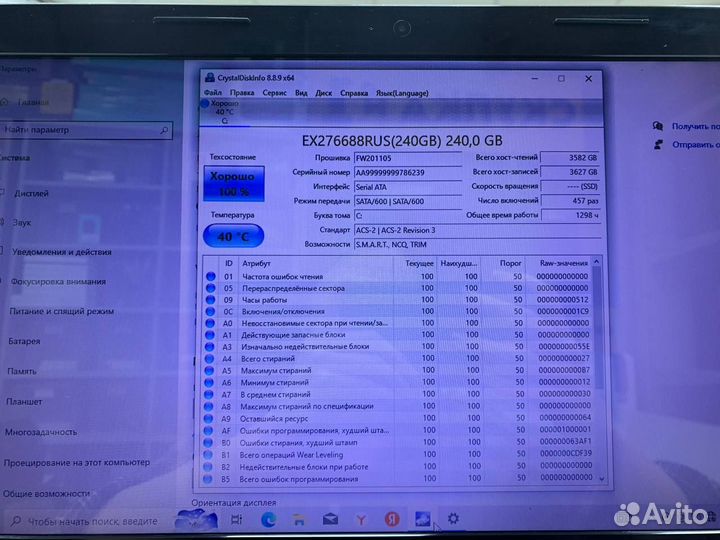Image resolution: width=720 pixels, height=540 pixels.
Task: Click the serial number field AA99999999786239
Action: (x=407, y=173)
